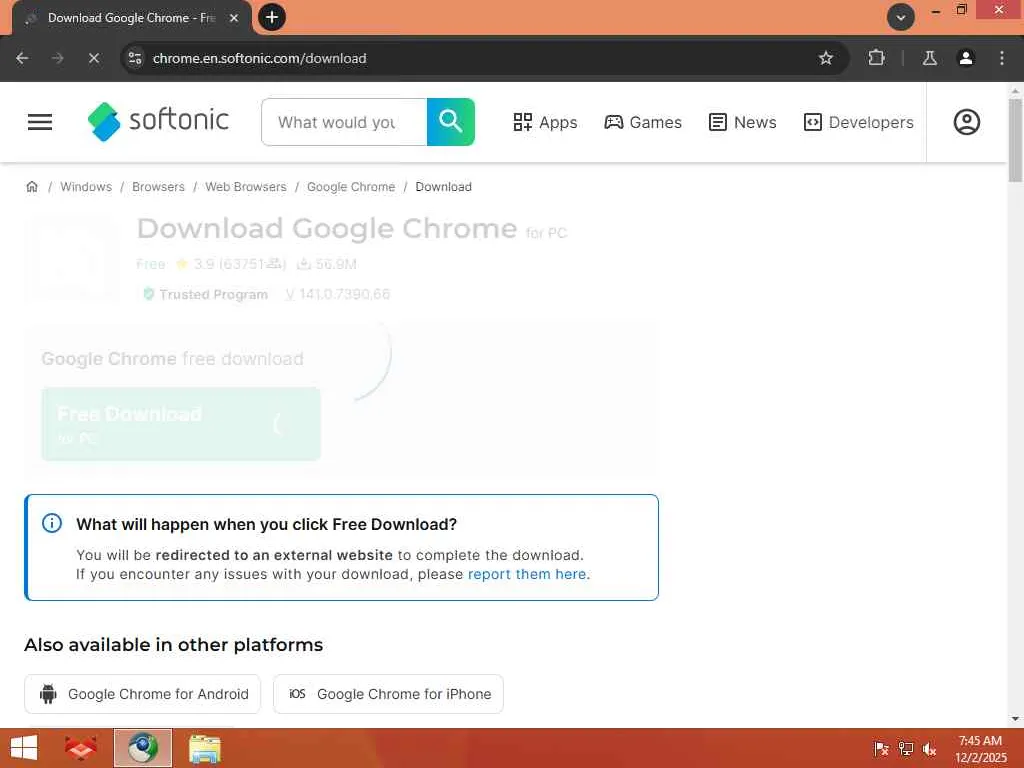The image size is (1024, 768).
Task: Click the 'report them here' link
Action: pos(527,574)
